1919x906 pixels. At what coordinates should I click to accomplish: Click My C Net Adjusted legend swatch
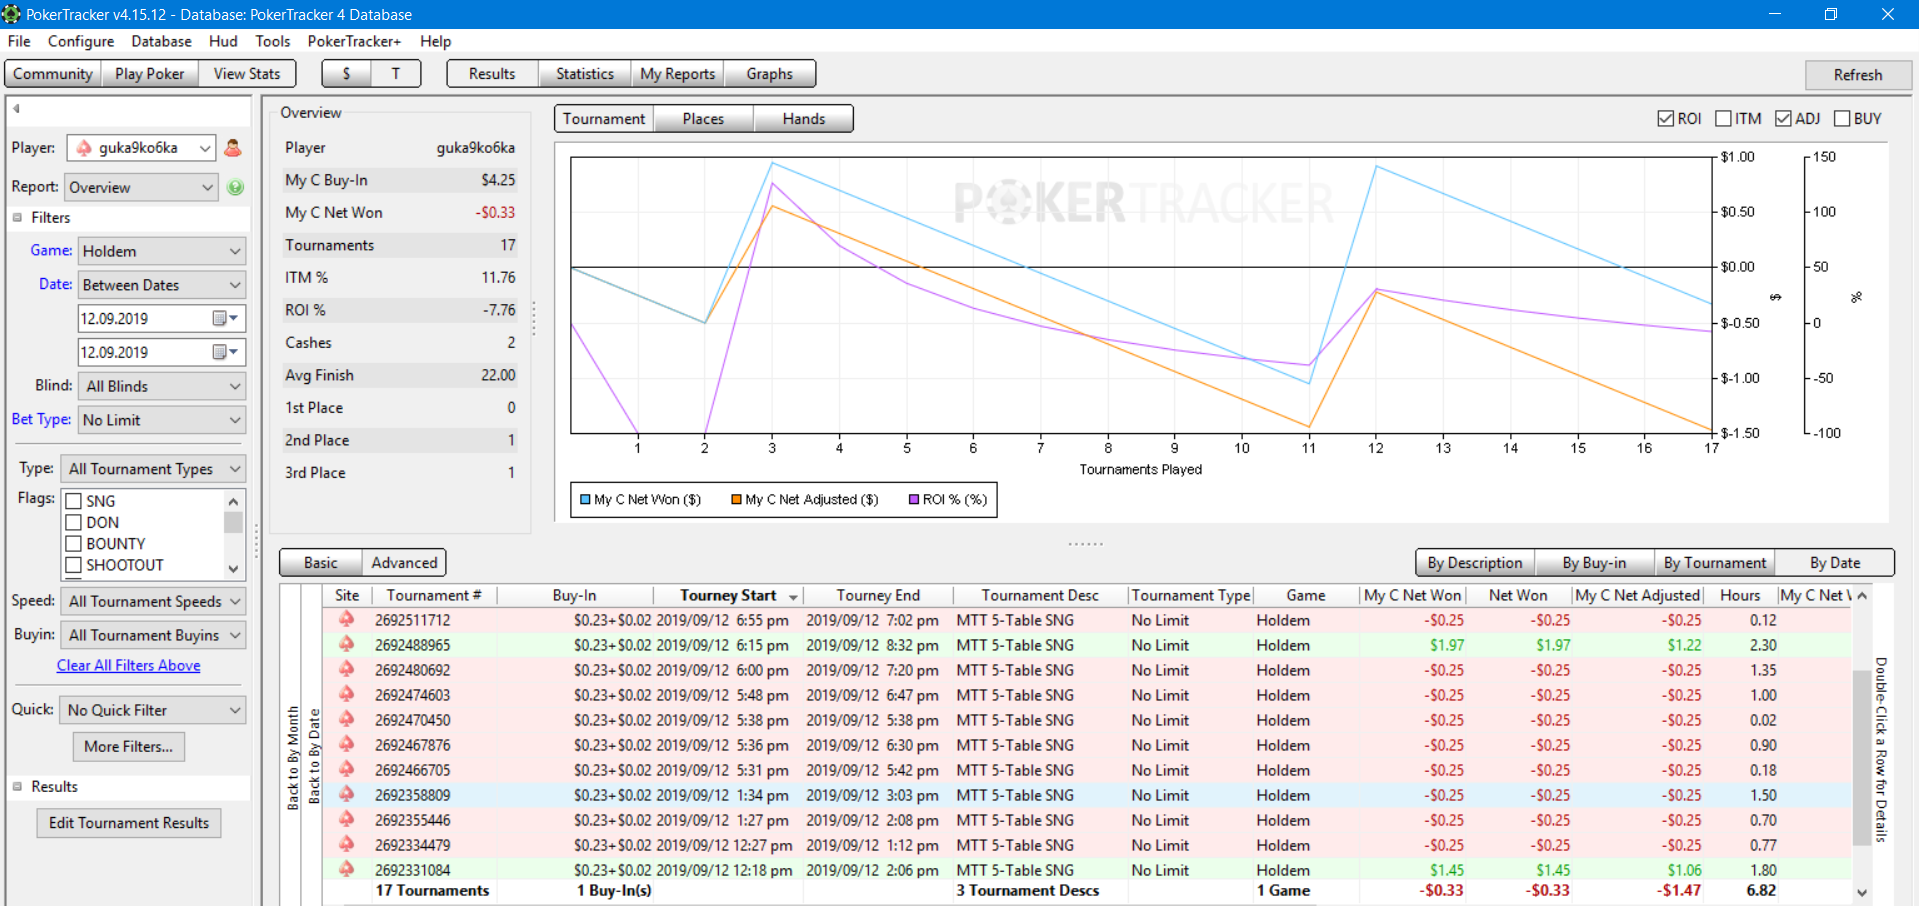(x=736, y=500)
